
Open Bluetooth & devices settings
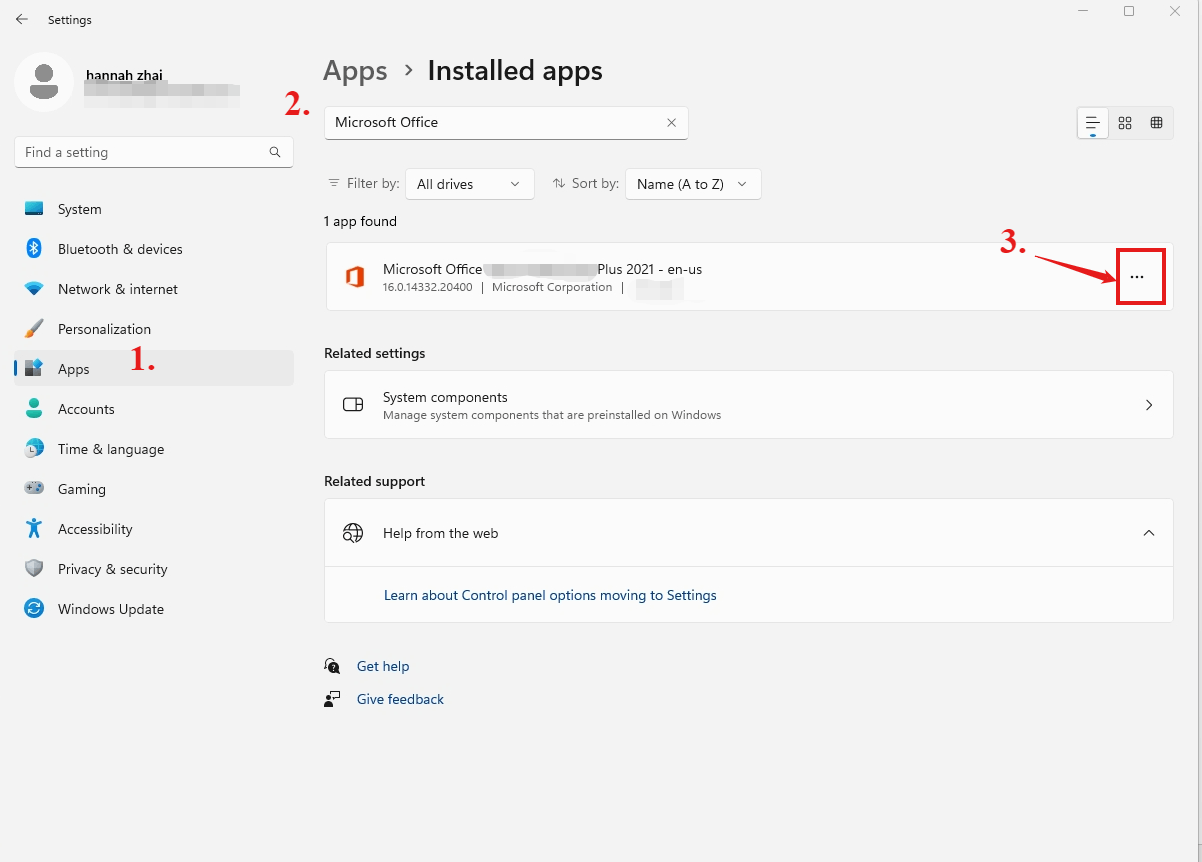[154, 249]
